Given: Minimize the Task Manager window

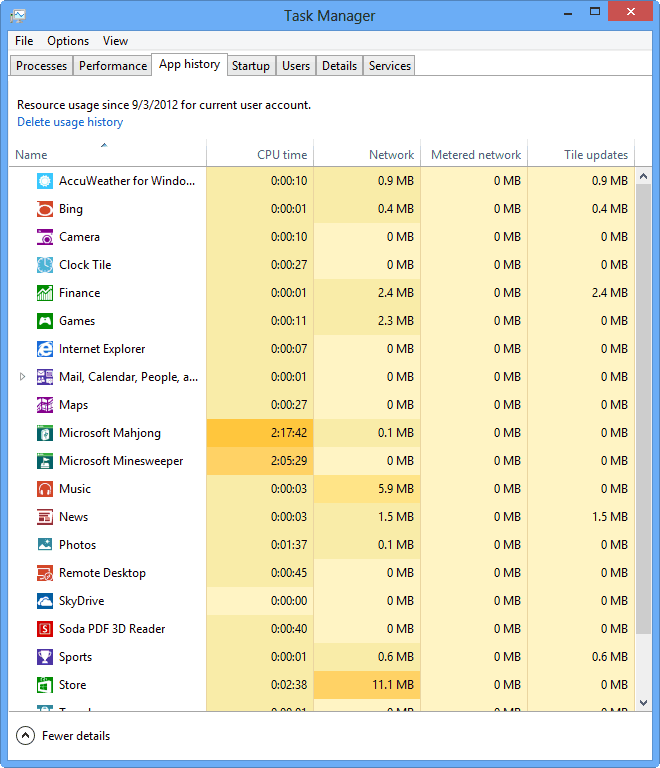Looking at the screenshot, I should [568, 13].
